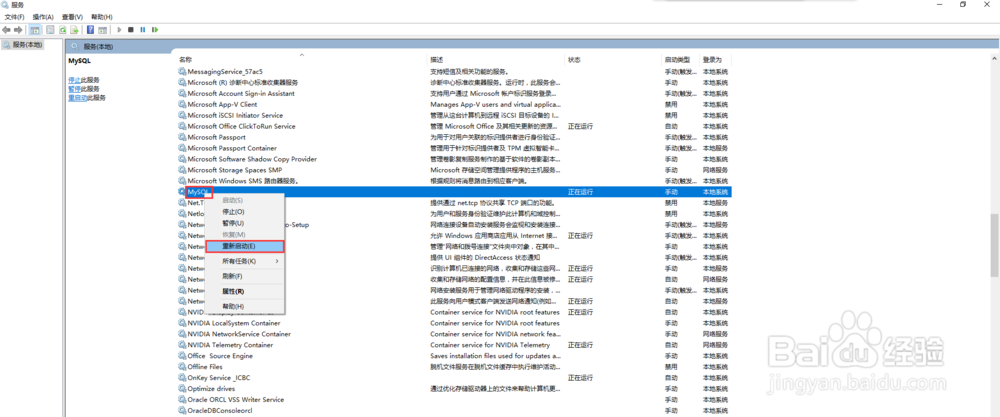Viewport: 1000px width, 417px height.
Task: Click the gear icon of Microsoft iSCSI Initiator Service
Action: click(x=182, y=115)
